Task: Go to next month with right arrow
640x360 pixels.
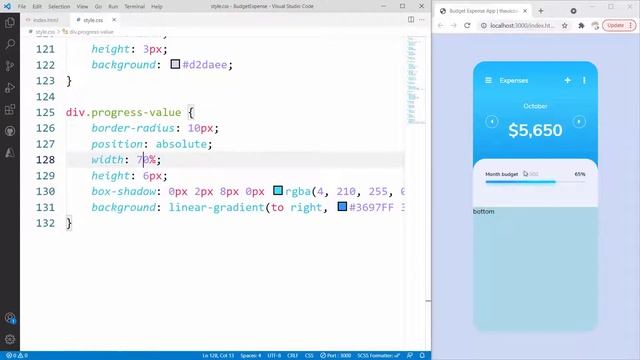Action: tap(579, 122)
